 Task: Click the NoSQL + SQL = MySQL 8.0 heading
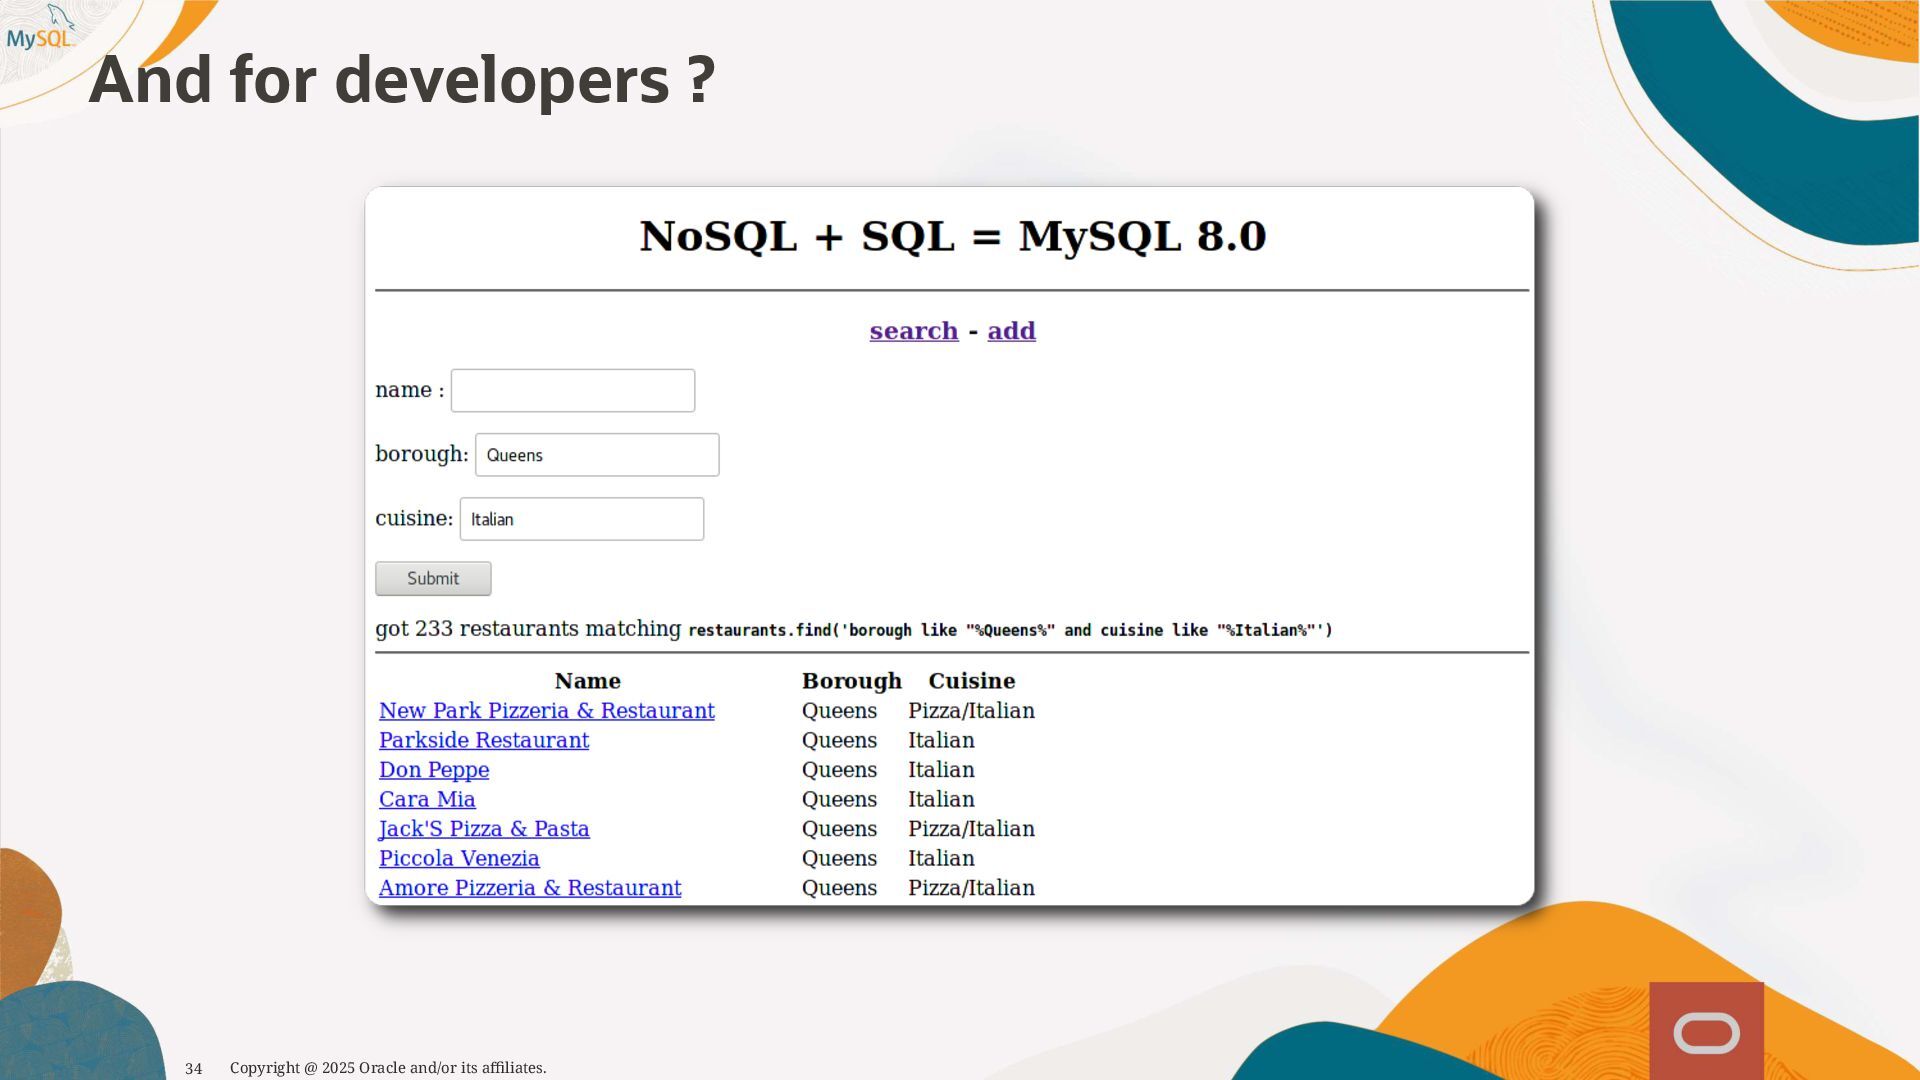pos(952,237)
